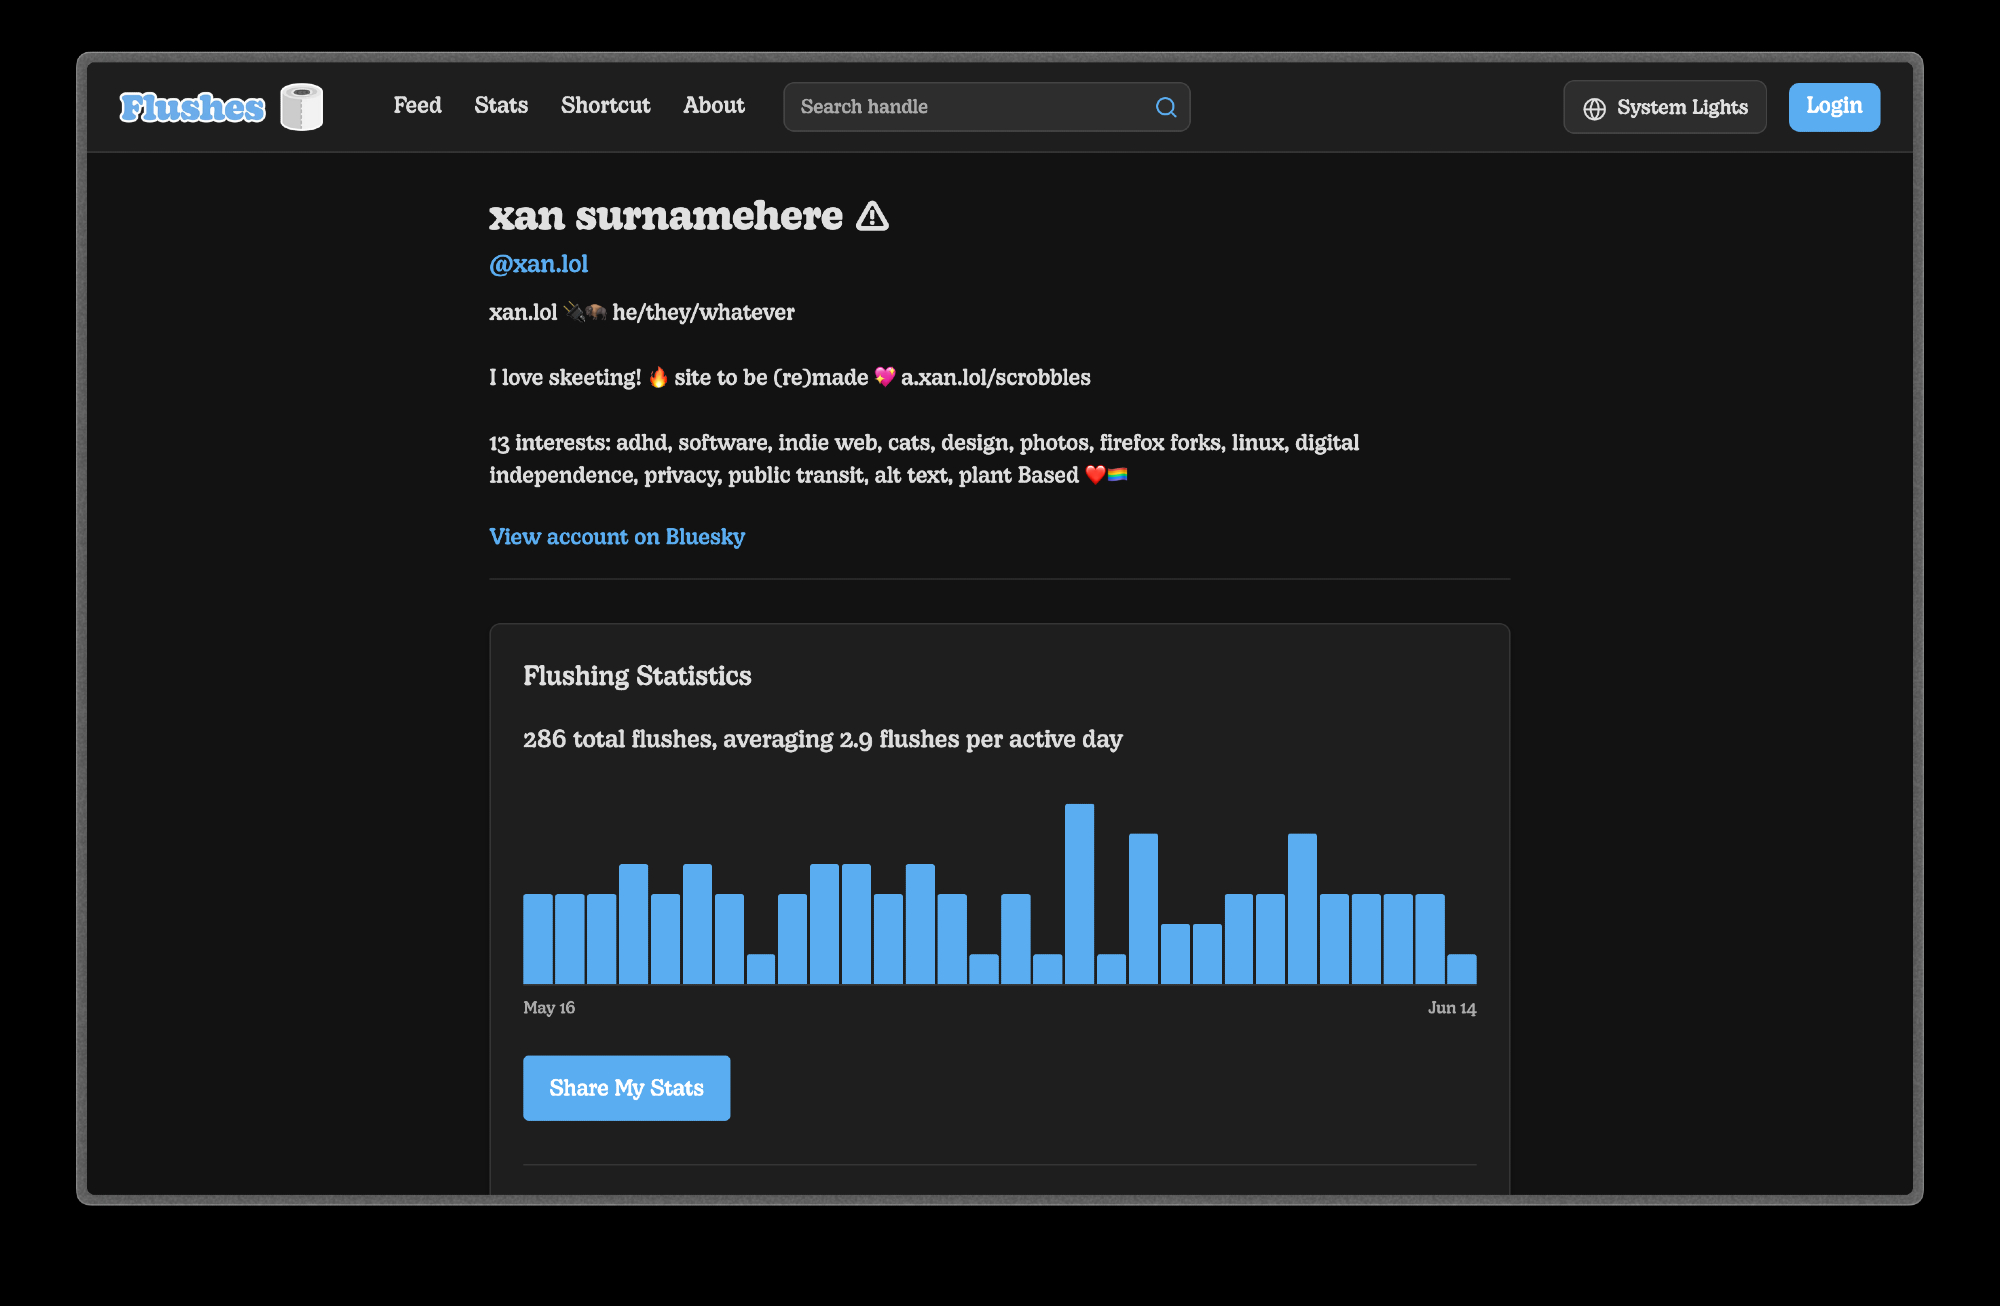Open the Stats page

(x=500, y=105)
